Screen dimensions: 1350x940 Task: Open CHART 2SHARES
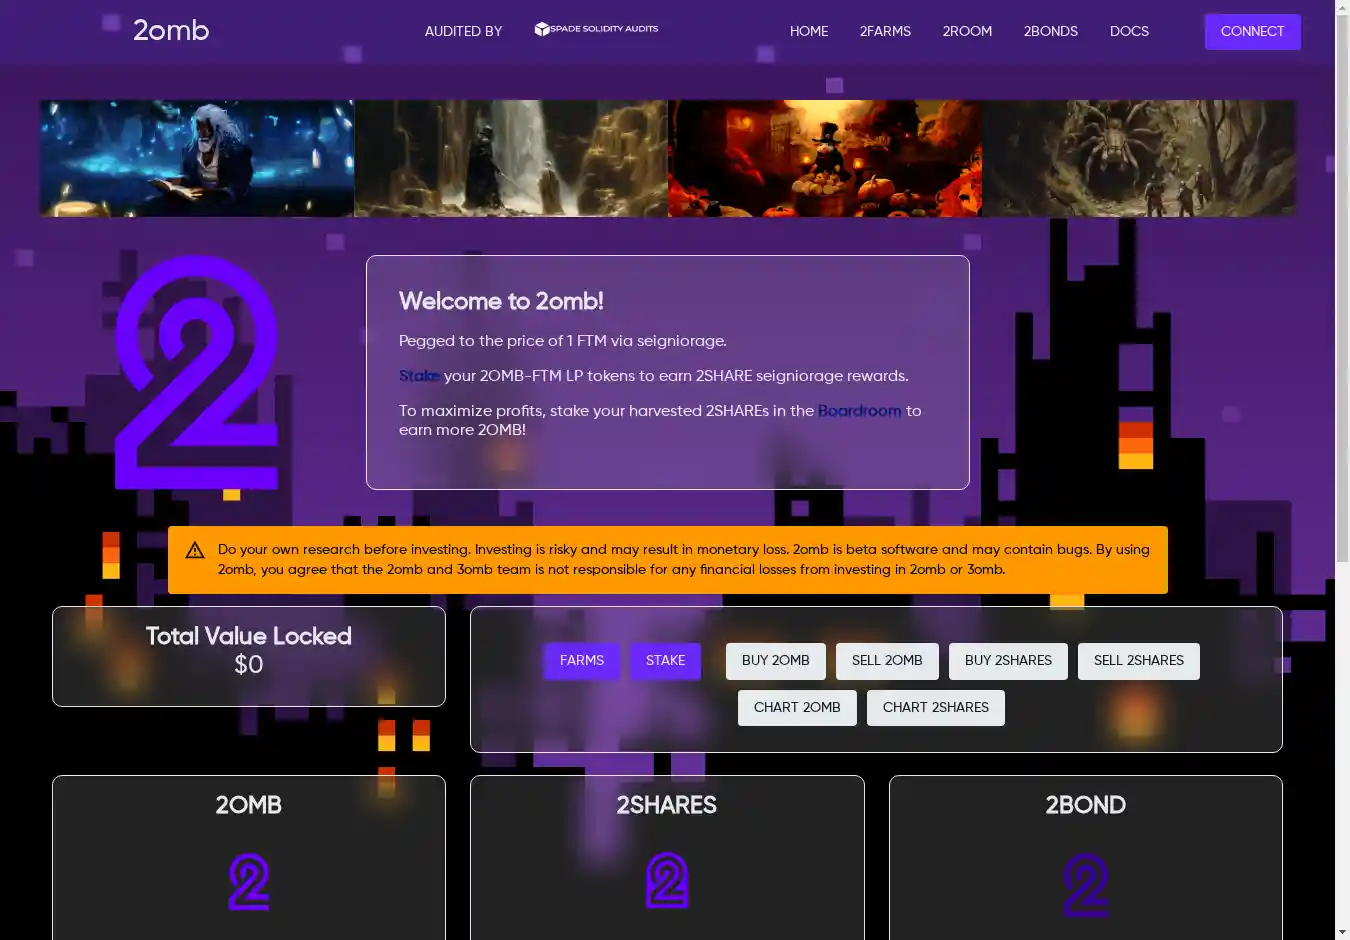click(x=935, y=708)
